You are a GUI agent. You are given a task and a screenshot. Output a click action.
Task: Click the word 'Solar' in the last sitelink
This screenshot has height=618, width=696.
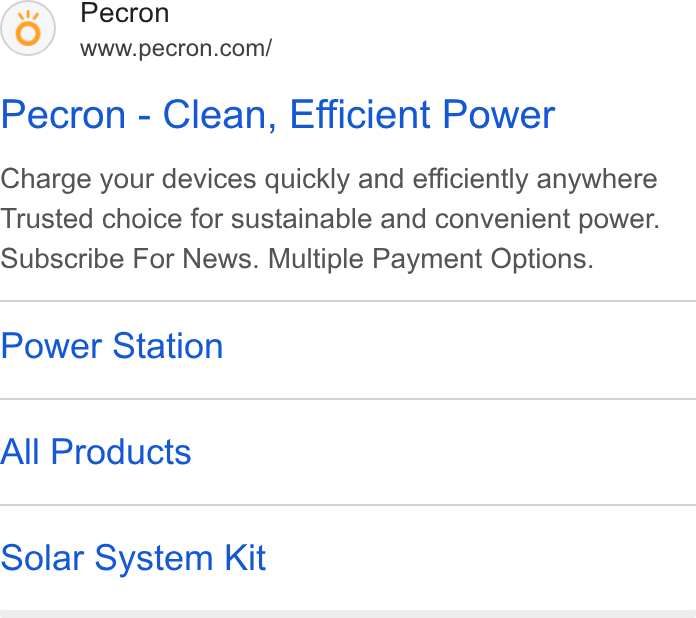(43, 558)
